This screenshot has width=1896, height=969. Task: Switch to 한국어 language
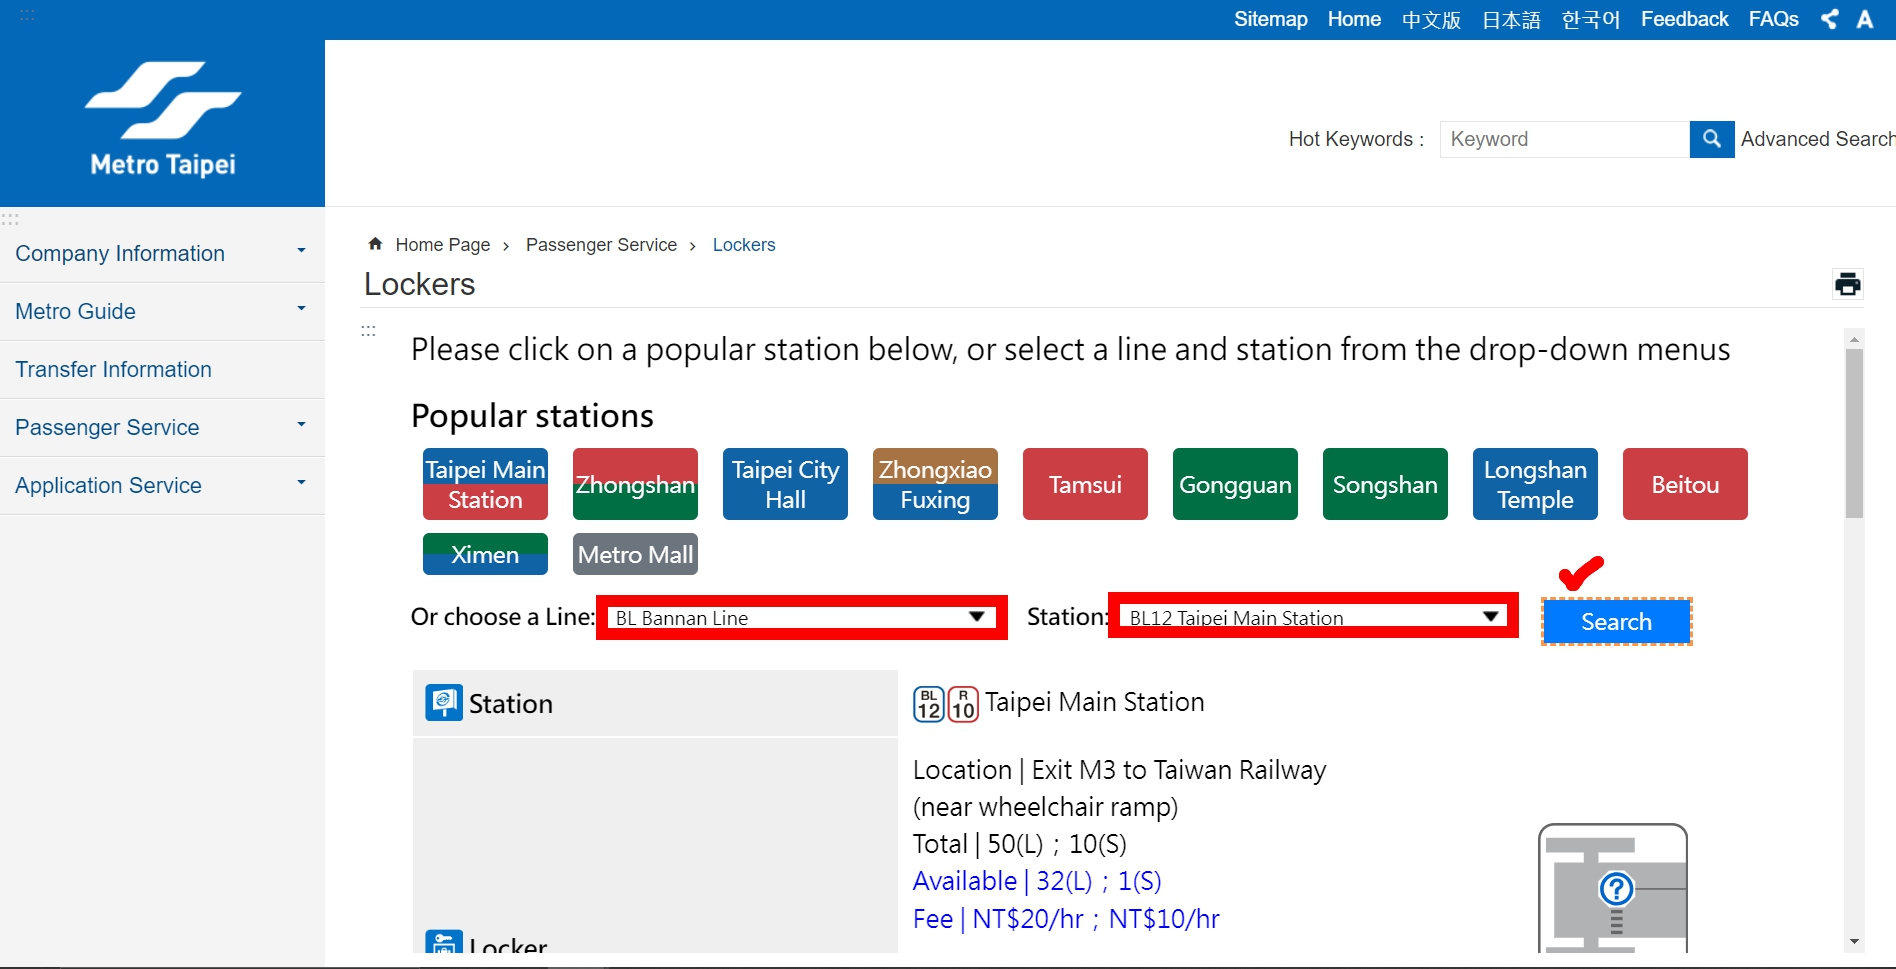point(1591,20)
